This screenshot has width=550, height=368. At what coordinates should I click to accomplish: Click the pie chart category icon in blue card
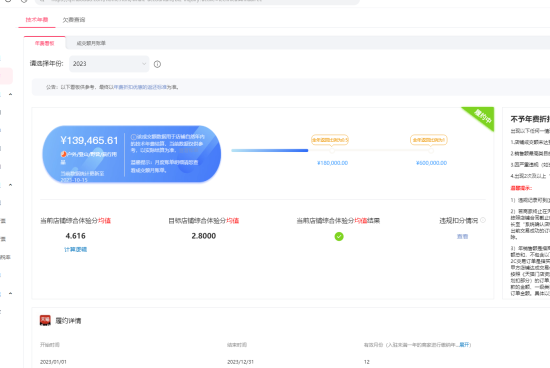63,154
